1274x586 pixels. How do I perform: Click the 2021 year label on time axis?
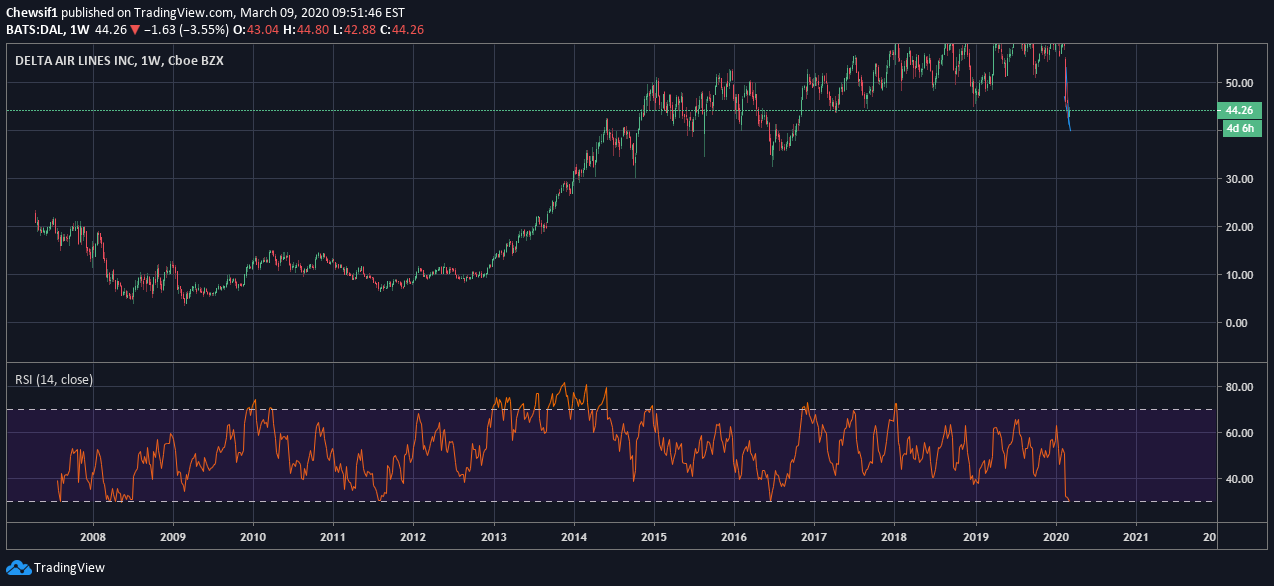point(1136,537)
